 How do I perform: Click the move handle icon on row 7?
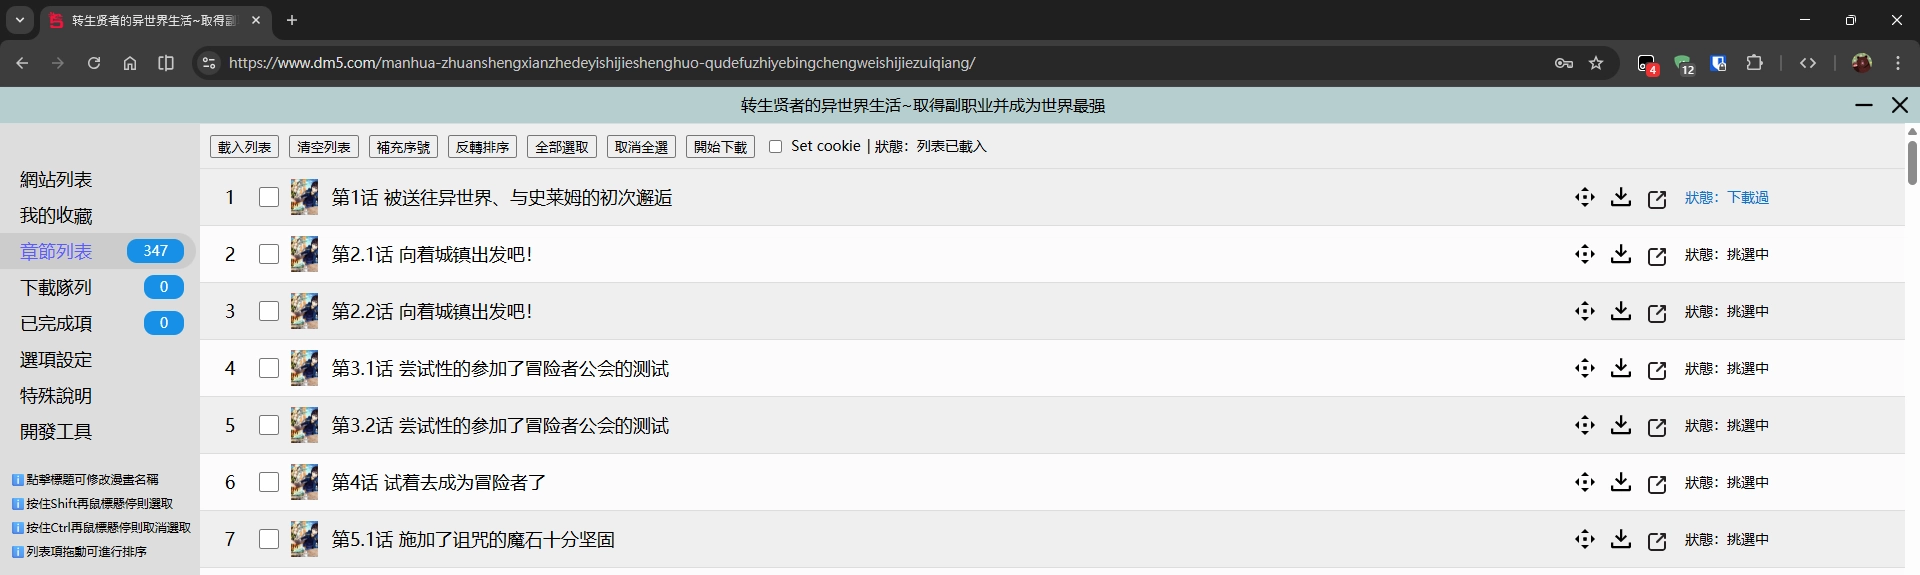coord(1584,540)
